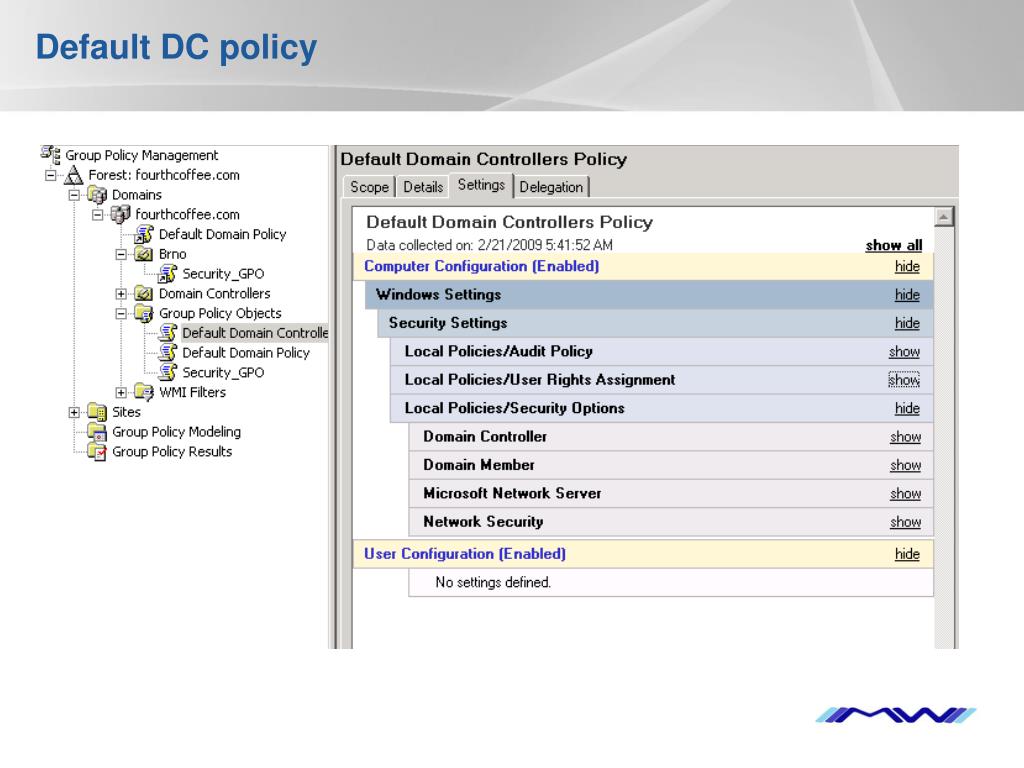The image size is (1024, 768).
Task: Expand the Sites tree node
Action: click(74, 412)
